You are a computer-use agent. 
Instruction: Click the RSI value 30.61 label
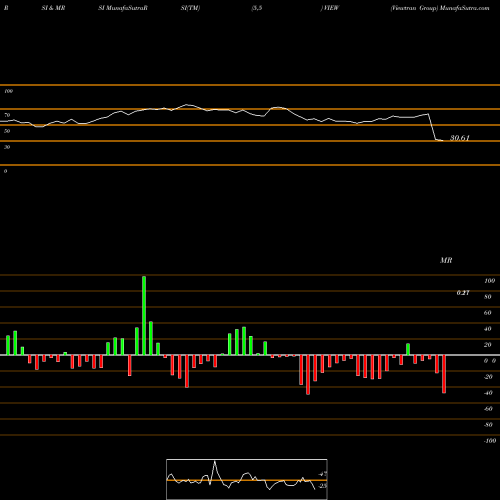[x=460, y=138]
